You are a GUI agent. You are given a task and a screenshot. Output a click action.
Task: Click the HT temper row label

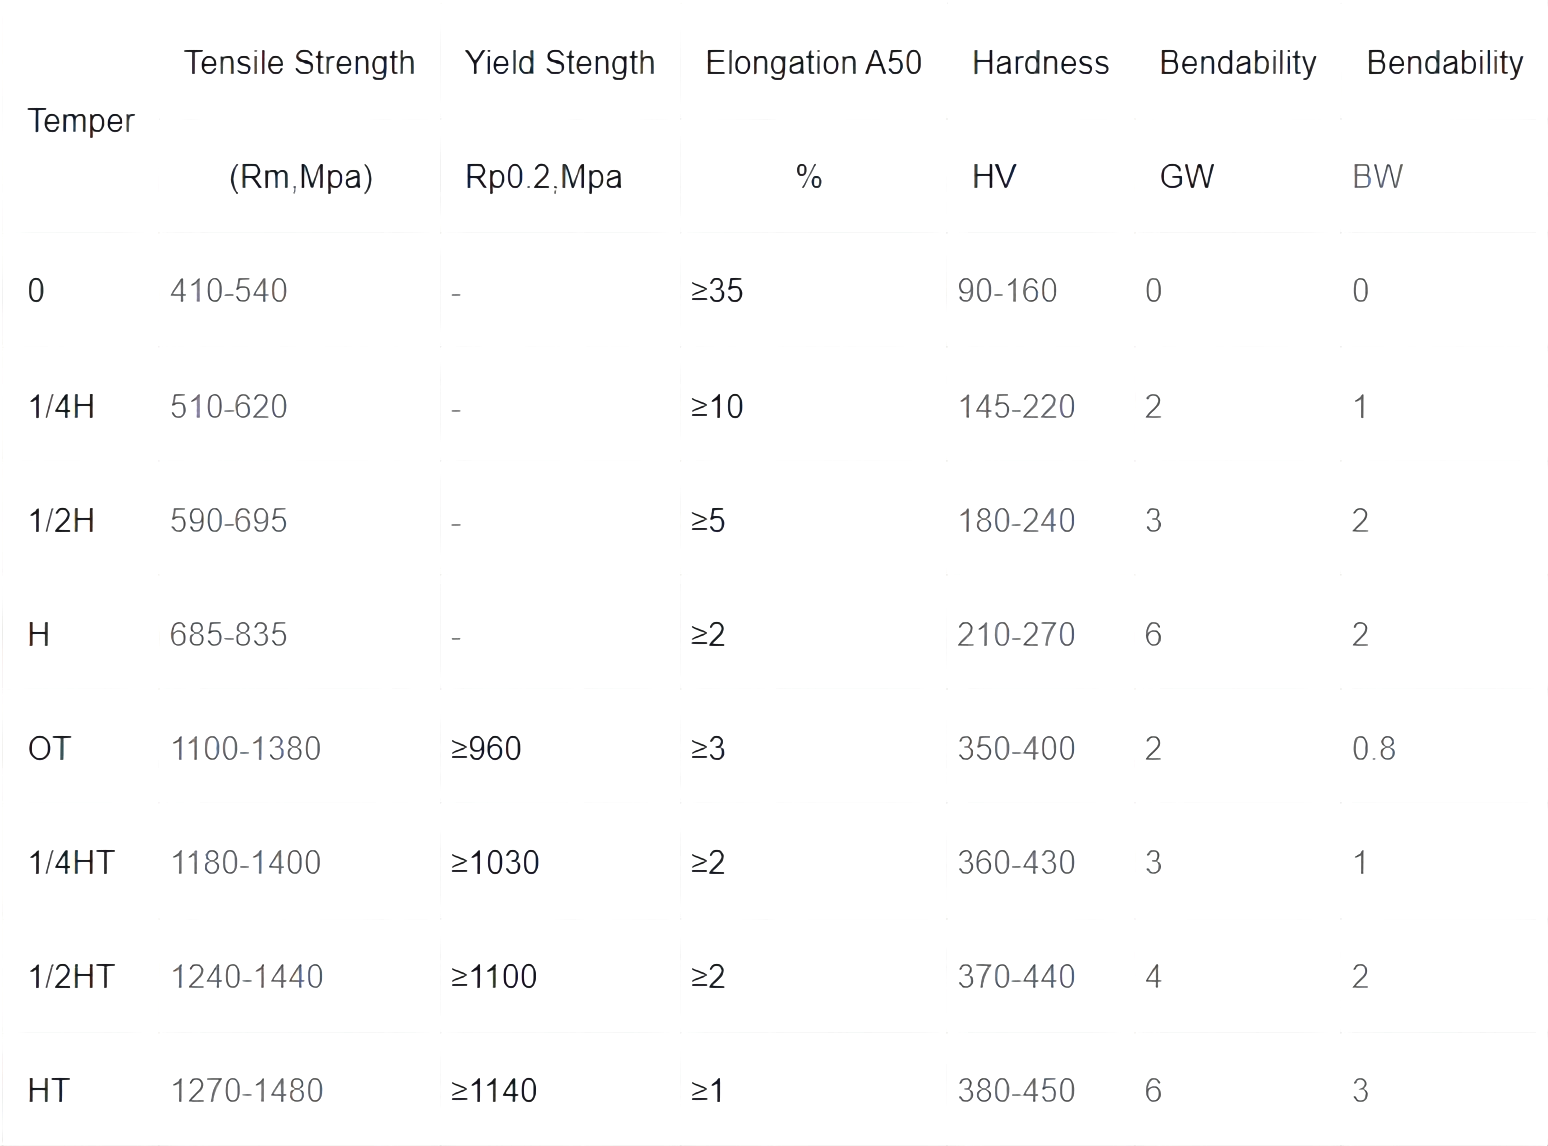[x=49, y=1091]
